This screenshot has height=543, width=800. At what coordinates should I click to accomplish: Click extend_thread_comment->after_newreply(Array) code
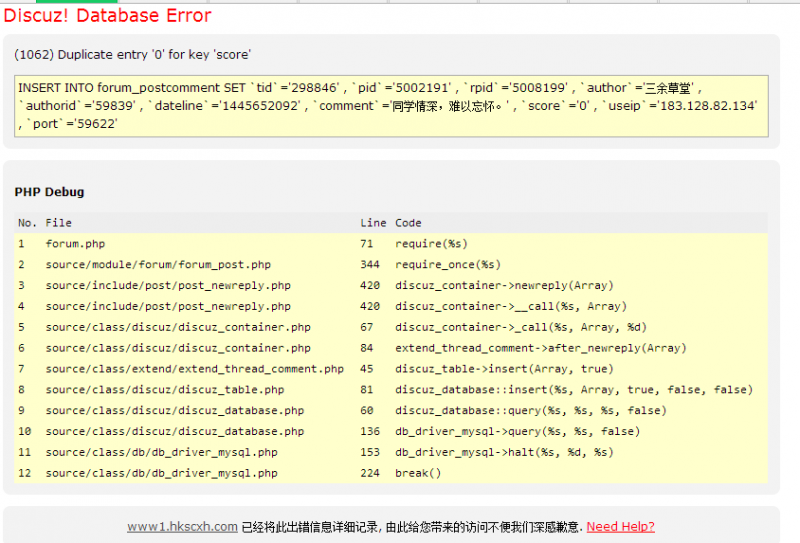(x=541, y=348)
